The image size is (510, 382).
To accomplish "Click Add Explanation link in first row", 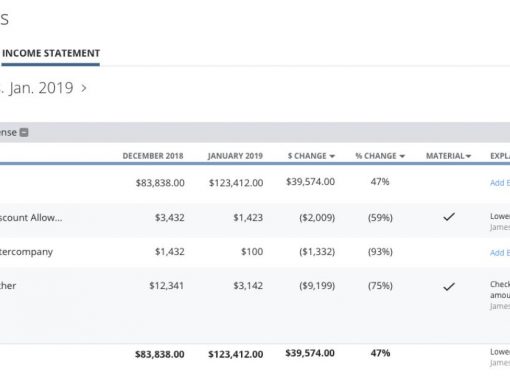I will (x=500, y=183).
